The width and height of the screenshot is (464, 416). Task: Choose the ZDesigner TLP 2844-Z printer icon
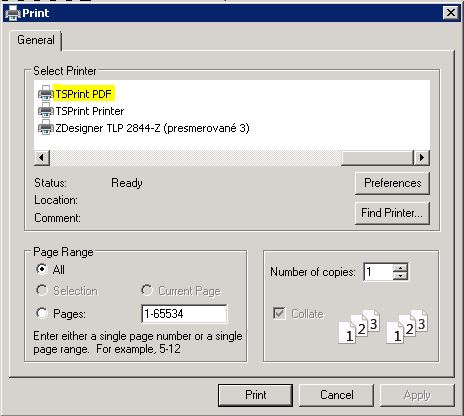tap(46, 127)
